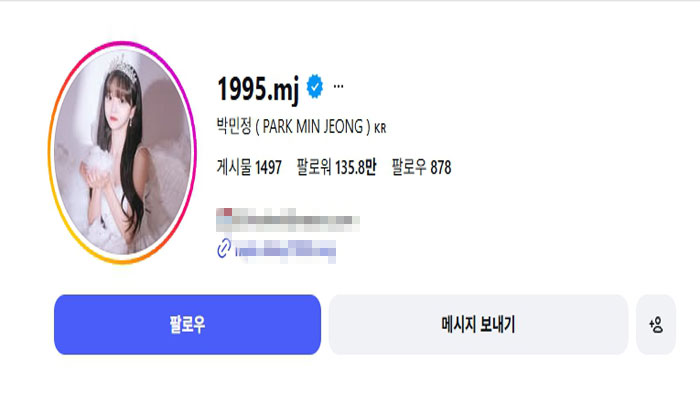Viewport: 700px width, 400px height.
Task: Click the 메시지 보내기 message button
Action: tap(478, 325)
